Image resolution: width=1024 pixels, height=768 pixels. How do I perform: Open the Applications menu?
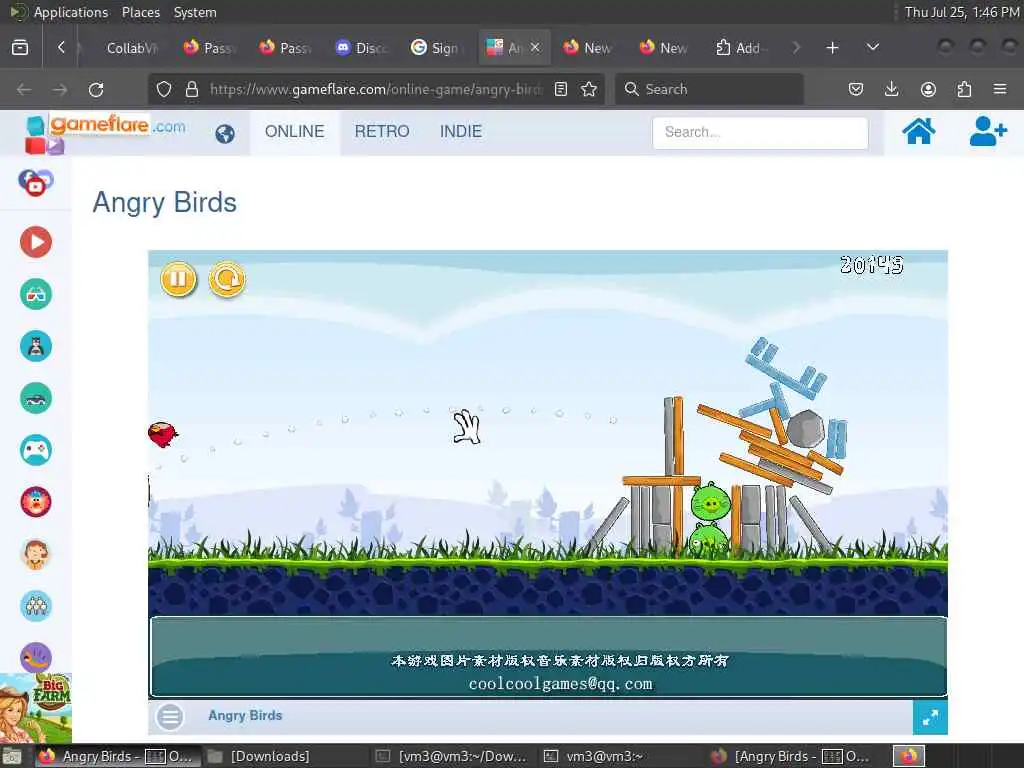tap(71, 12)
